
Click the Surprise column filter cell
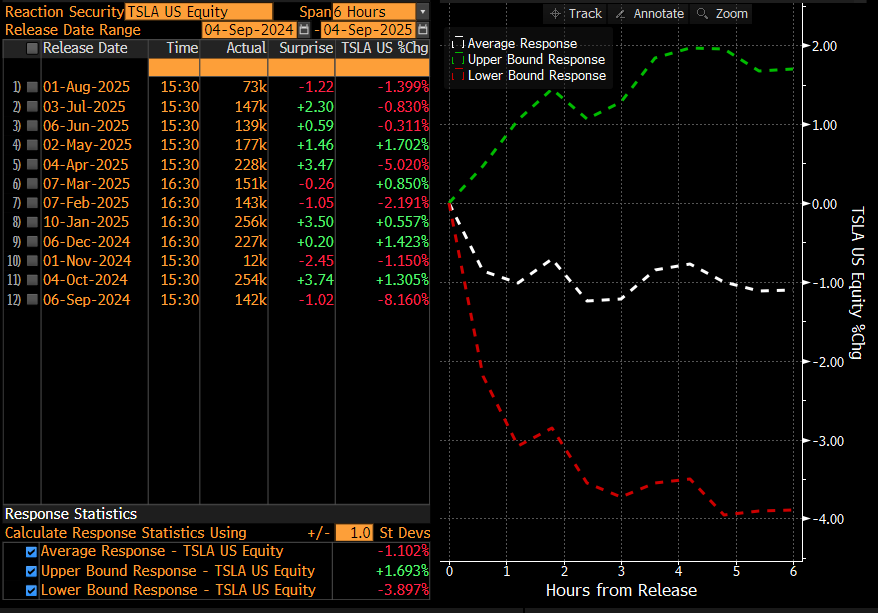click(x=302, y=67)
